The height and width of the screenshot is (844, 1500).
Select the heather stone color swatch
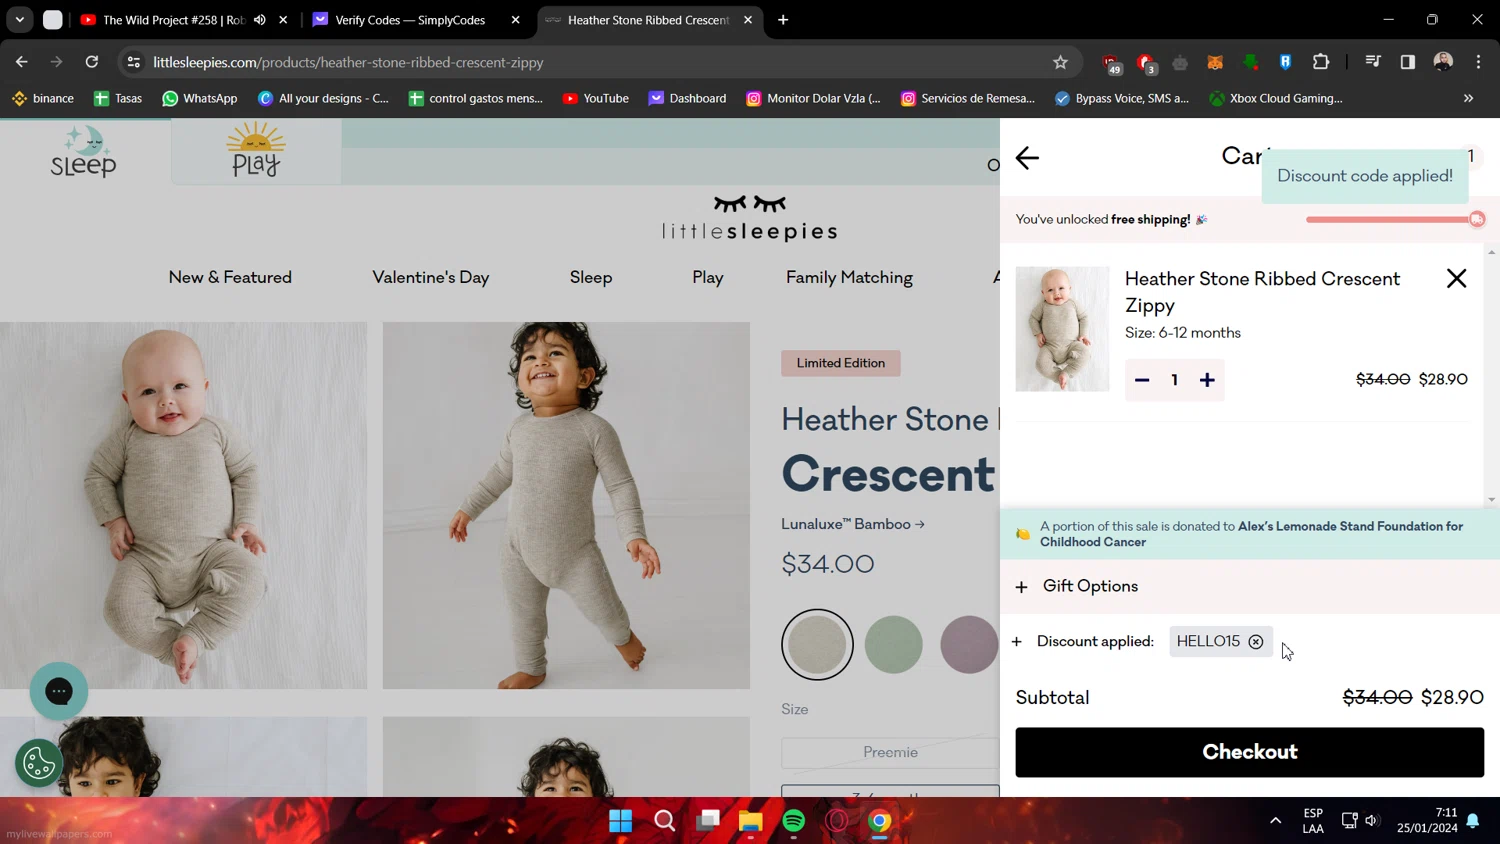coord(817,645)
